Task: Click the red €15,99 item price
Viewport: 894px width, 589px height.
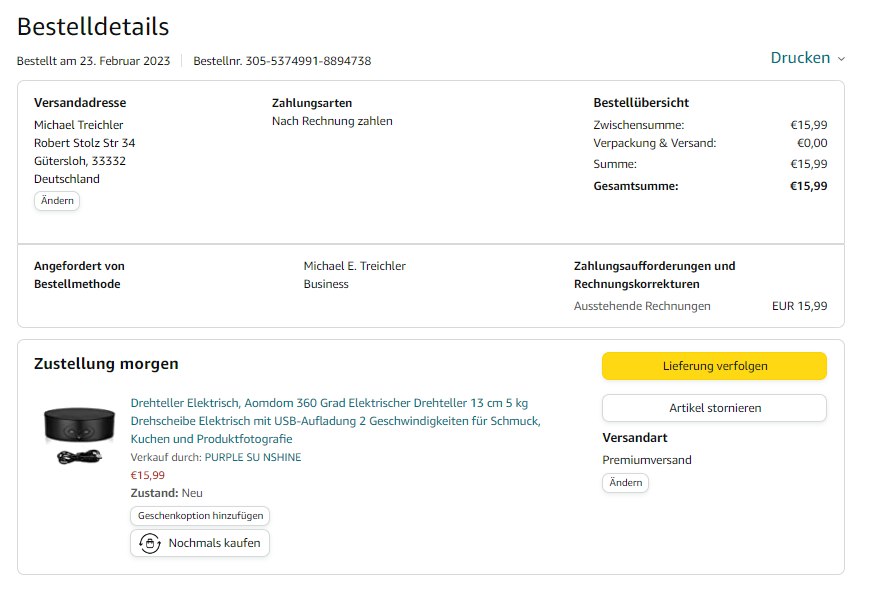Action: (148, 475)
